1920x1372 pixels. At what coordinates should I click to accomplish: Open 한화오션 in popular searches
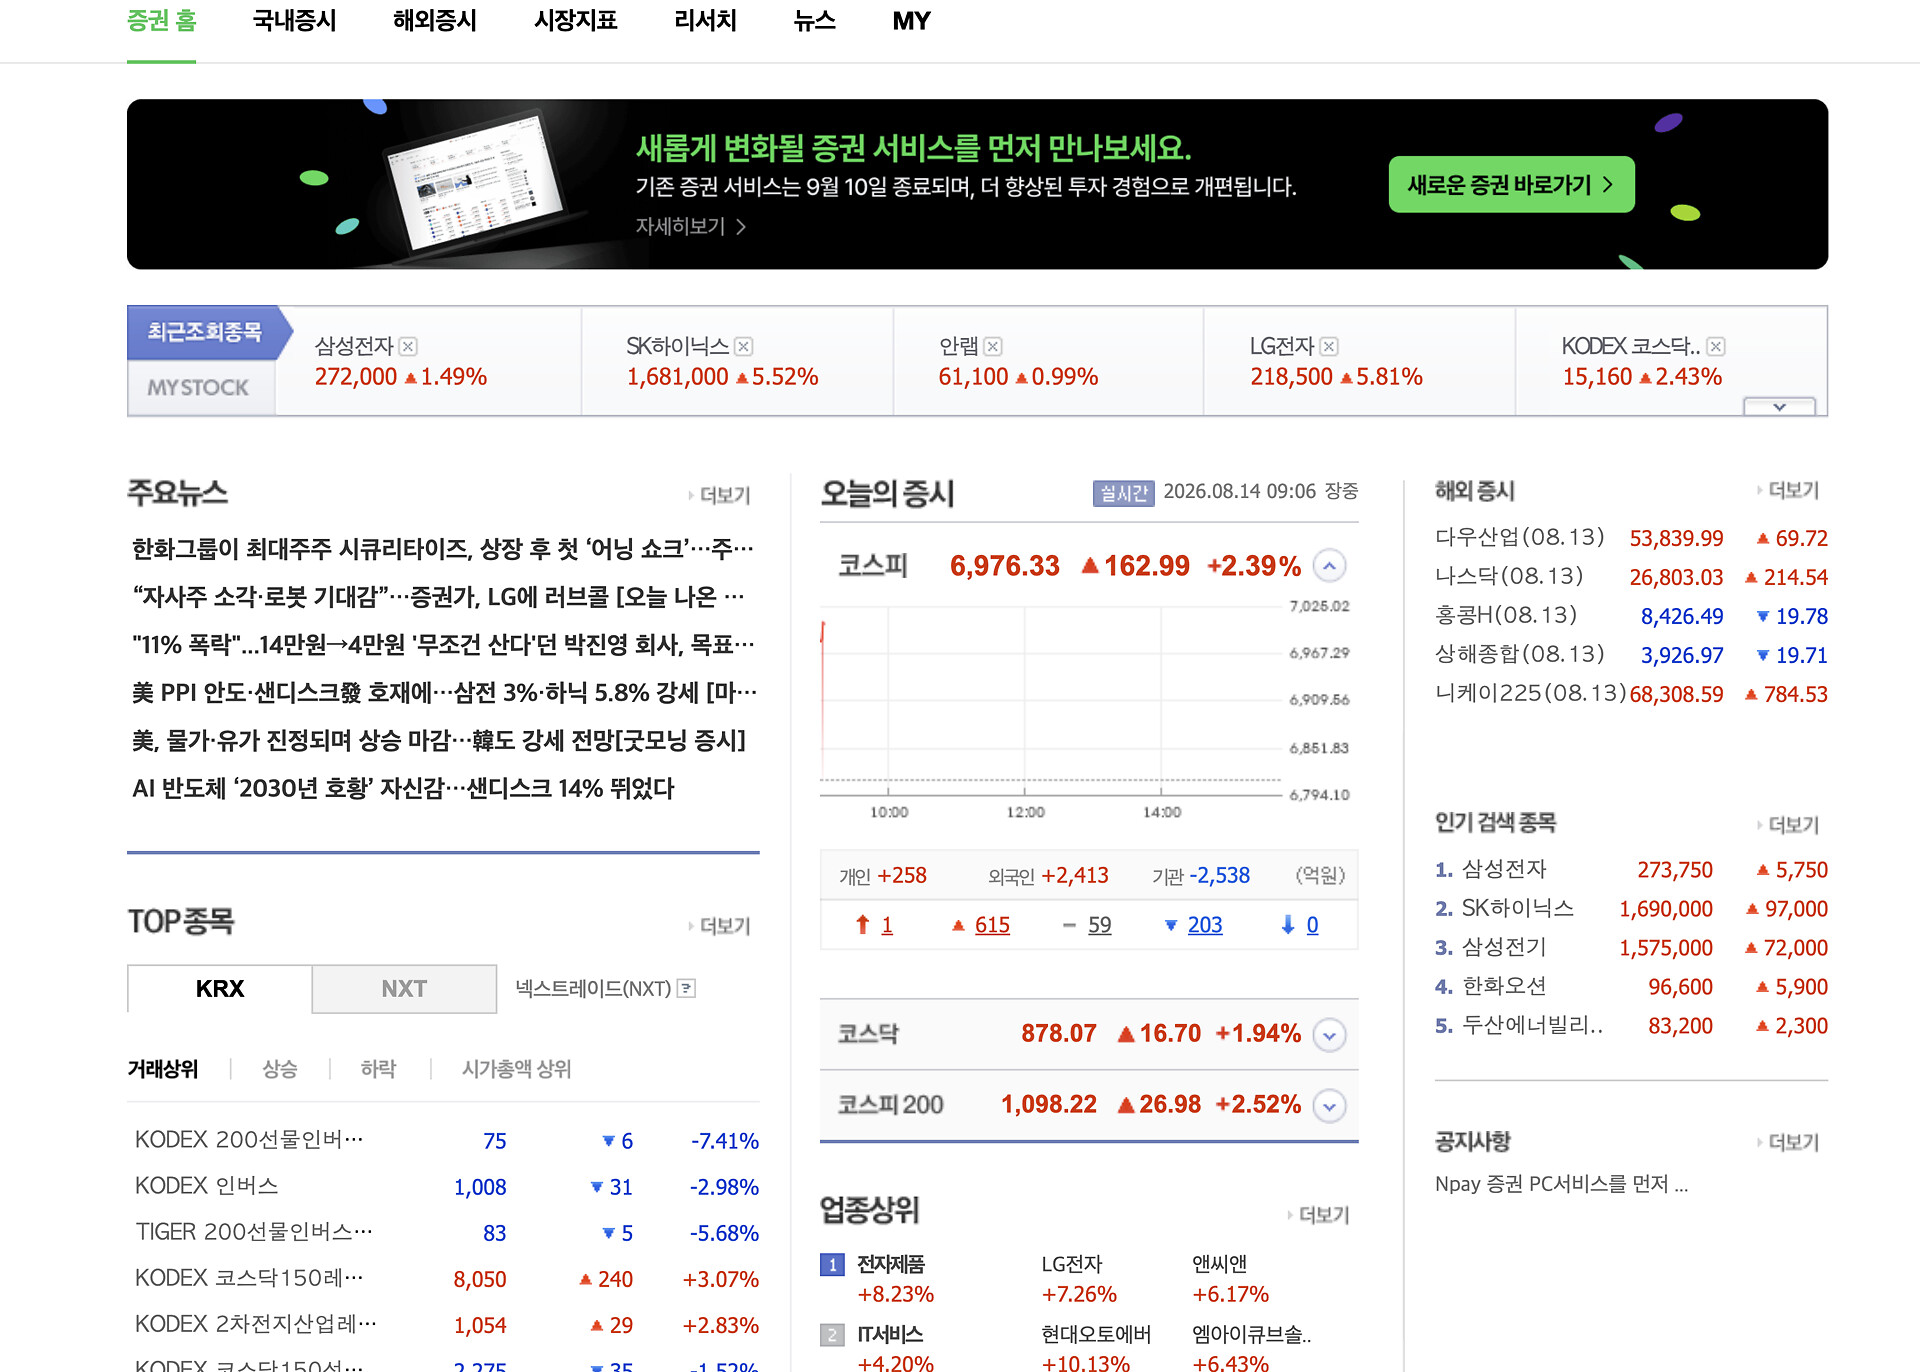[x=1504, y=987]
